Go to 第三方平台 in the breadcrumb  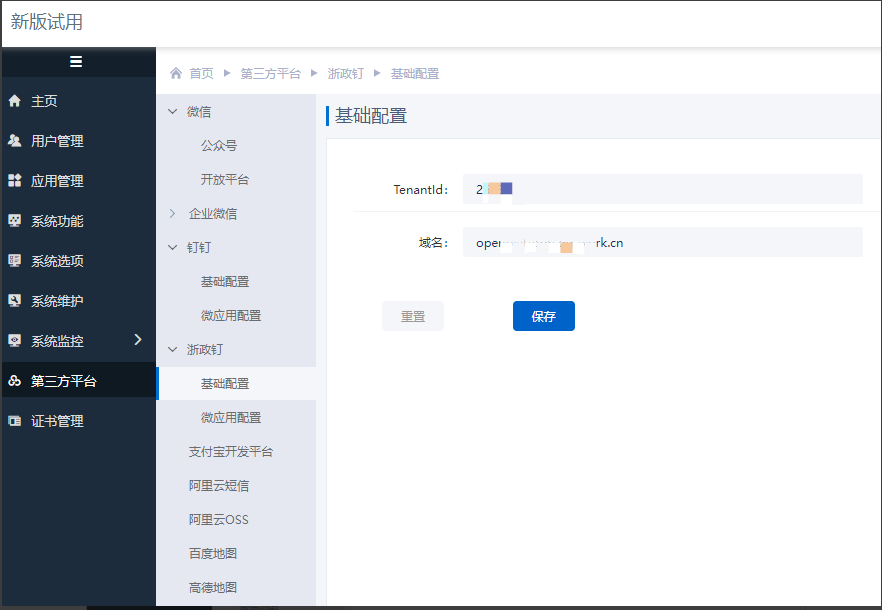click(270, 73)
